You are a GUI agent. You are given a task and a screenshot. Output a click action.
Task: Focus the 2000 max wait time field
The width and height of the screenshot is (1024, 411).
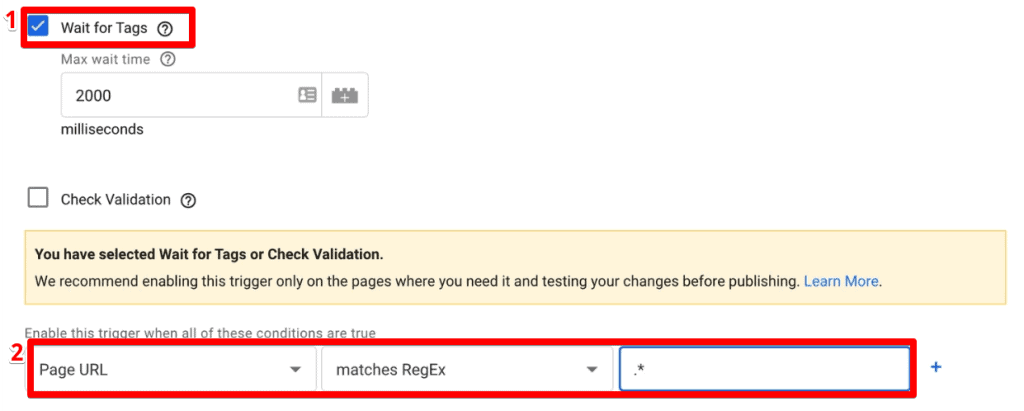click(191, 95)
